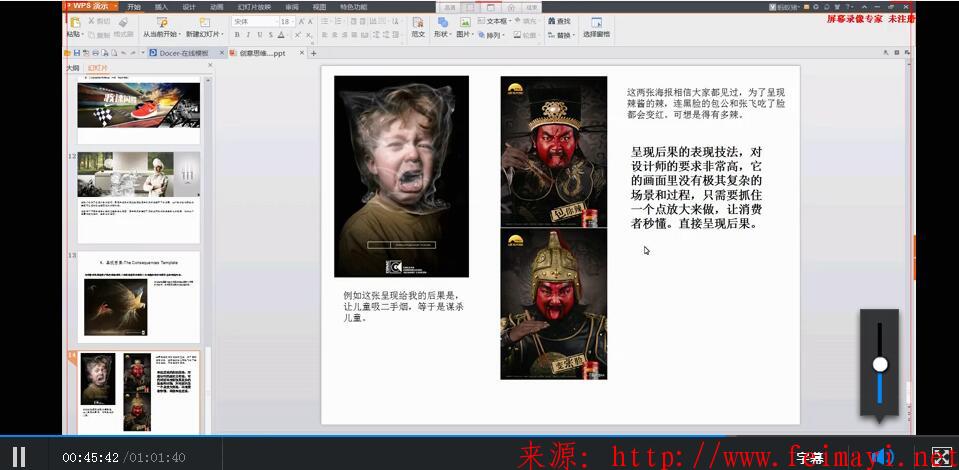Viewport: 959px width, 470px height.
Task: Toggle Italic formatting
Action: 248,35
